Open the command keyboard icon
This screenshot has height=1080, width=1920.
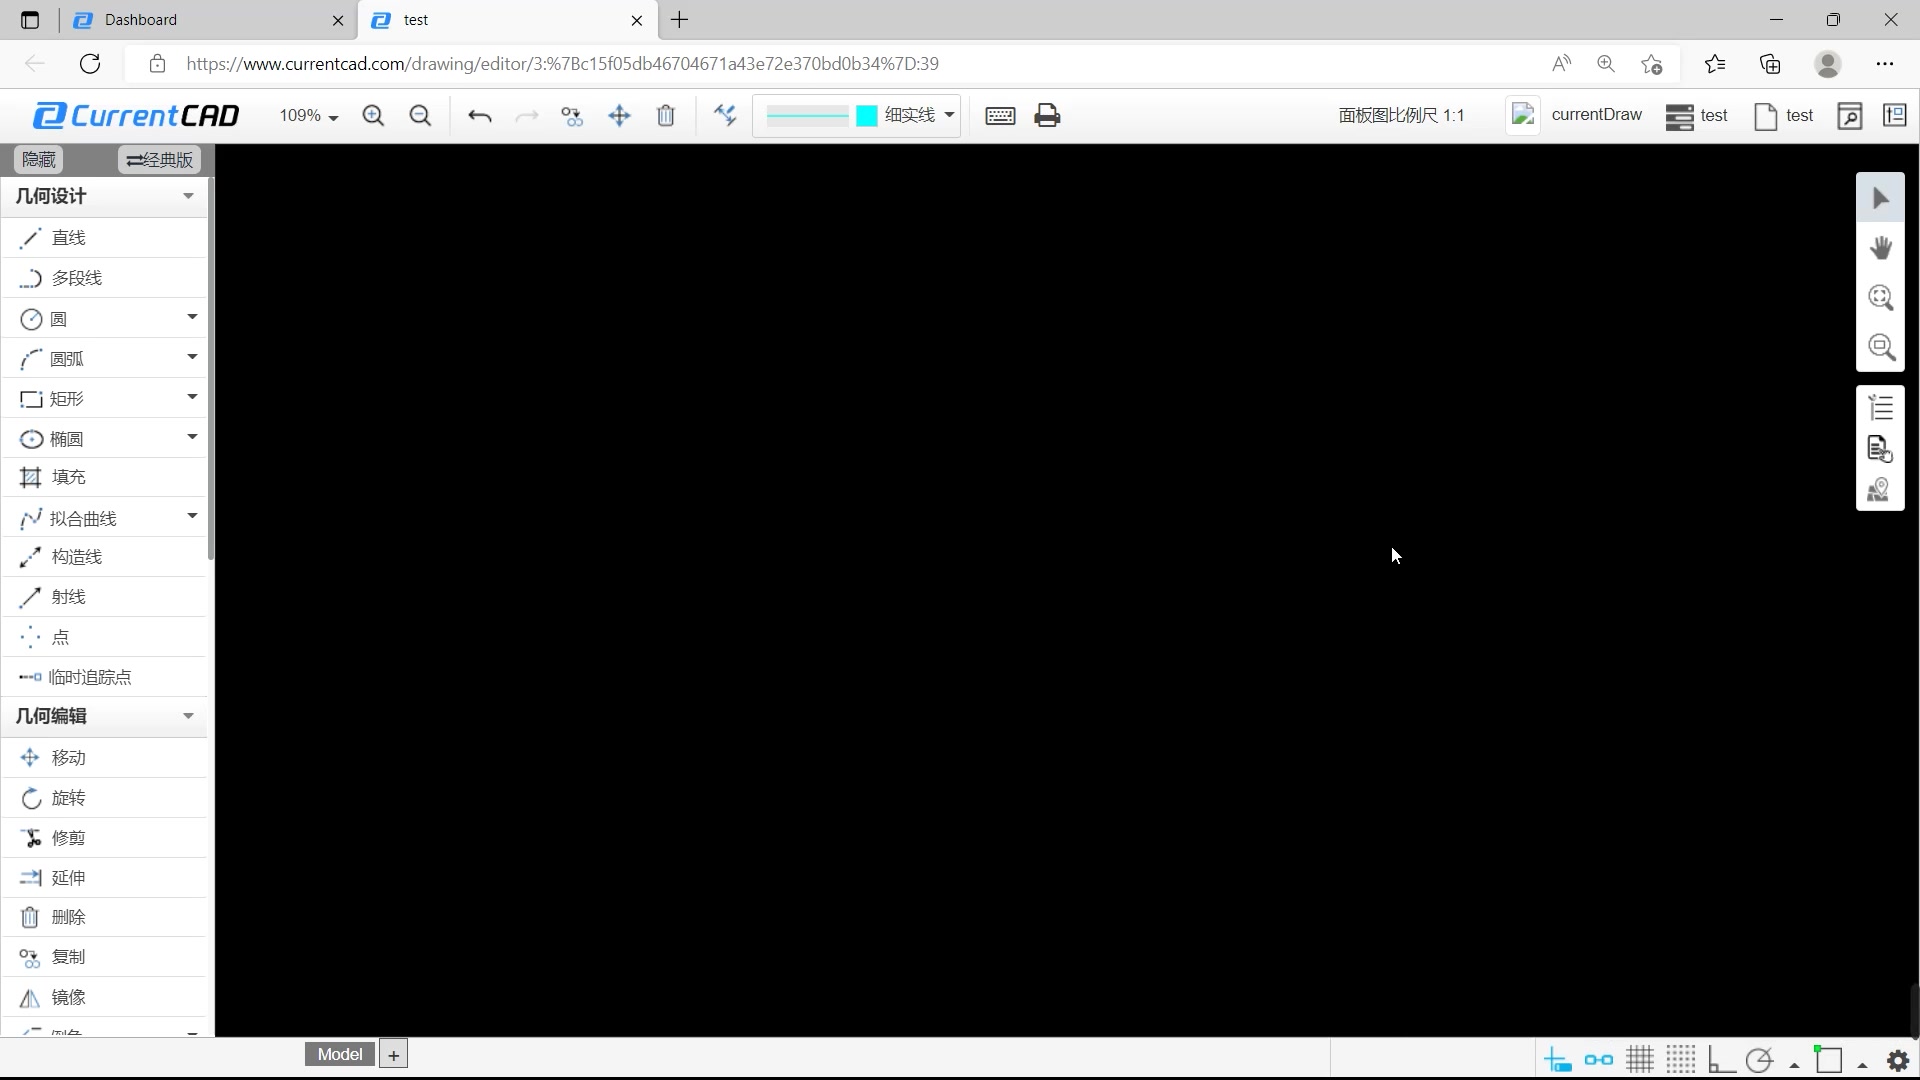tap(1000, 116)
